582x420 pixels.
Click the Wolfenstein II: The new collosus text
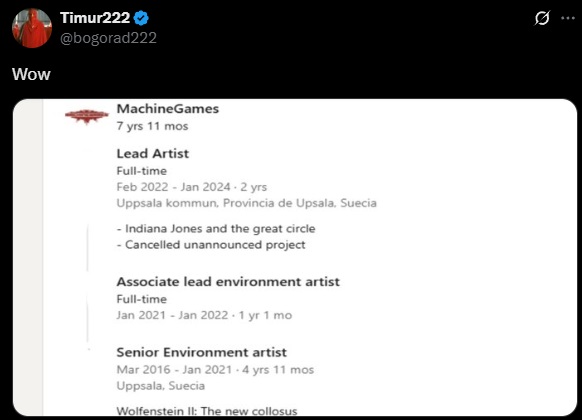click(x=207, y=411)
